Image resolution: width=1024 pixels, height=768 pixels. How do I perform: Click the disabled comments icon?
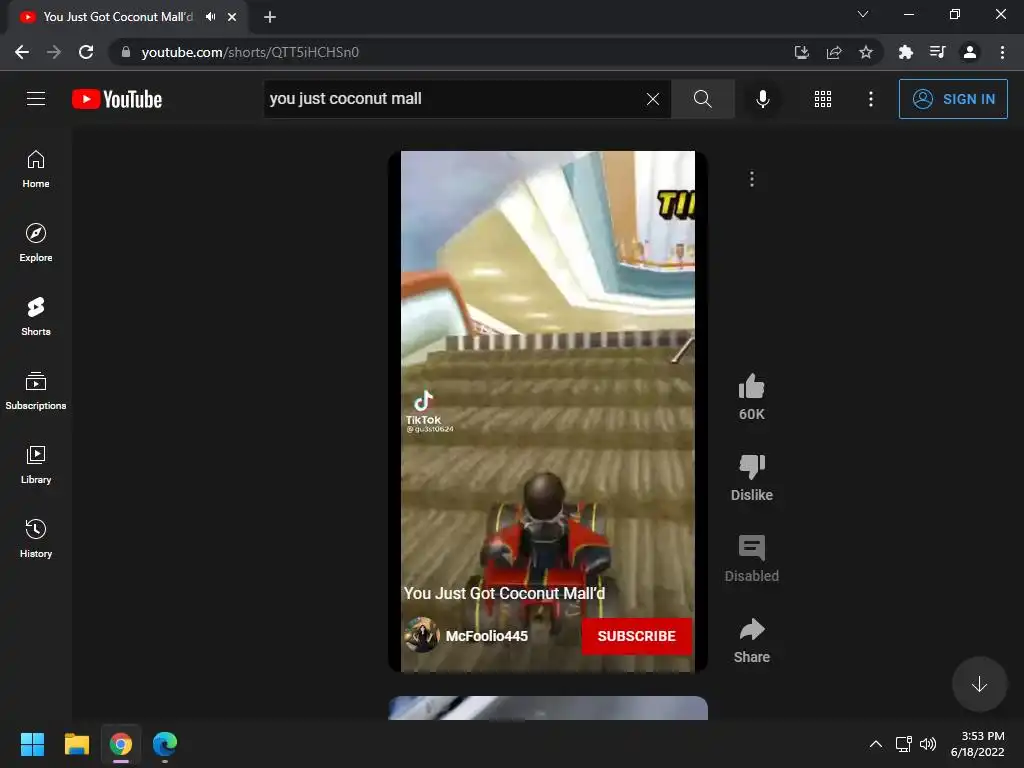[752, 548]
